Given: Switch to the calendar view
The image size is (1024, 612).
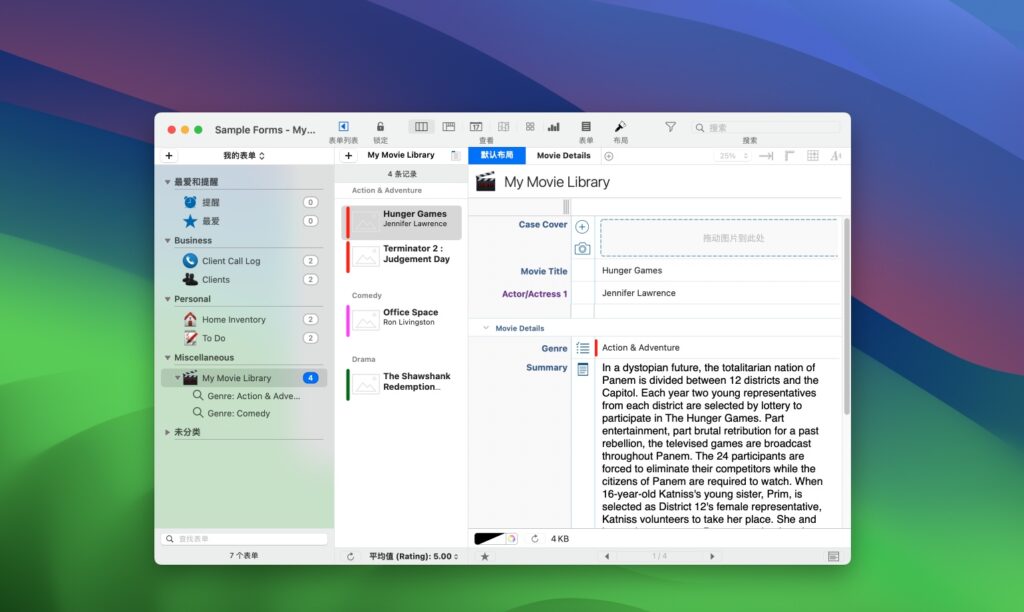Looking at the screenshot, I should 477,127.
